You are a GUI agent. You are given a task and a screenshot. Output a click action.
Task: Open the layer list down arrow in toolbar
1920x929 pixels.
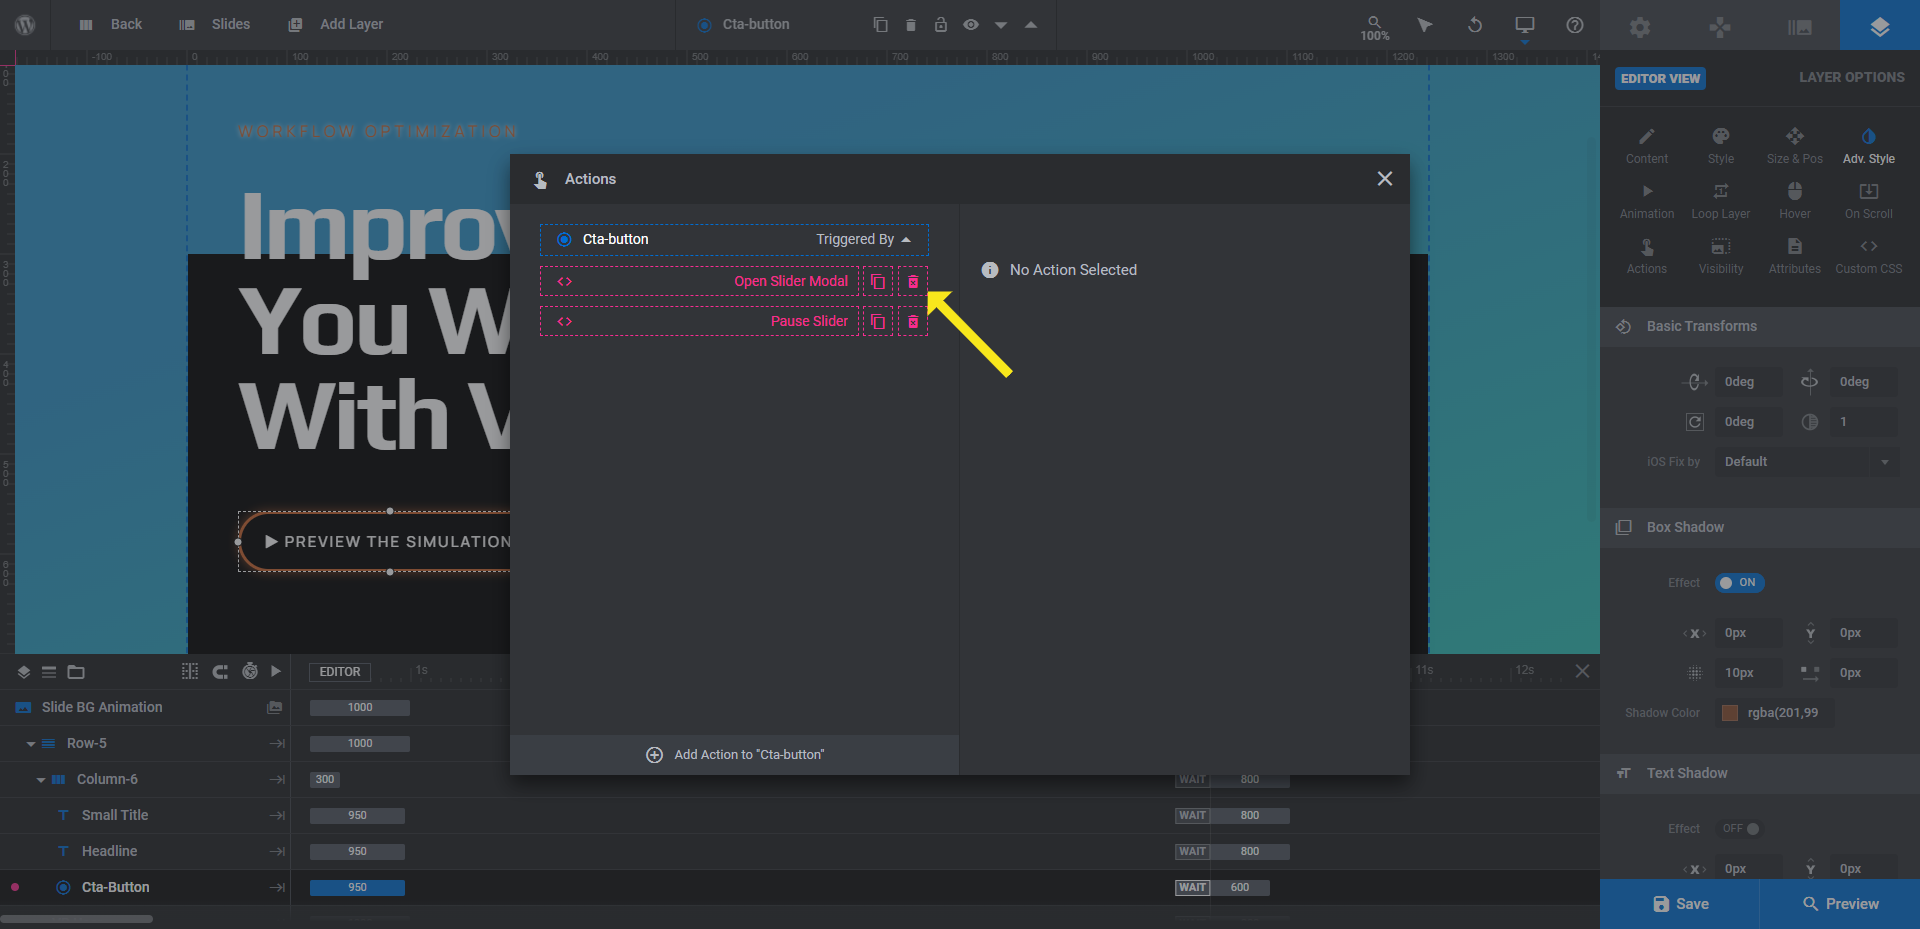(1001, 25)
